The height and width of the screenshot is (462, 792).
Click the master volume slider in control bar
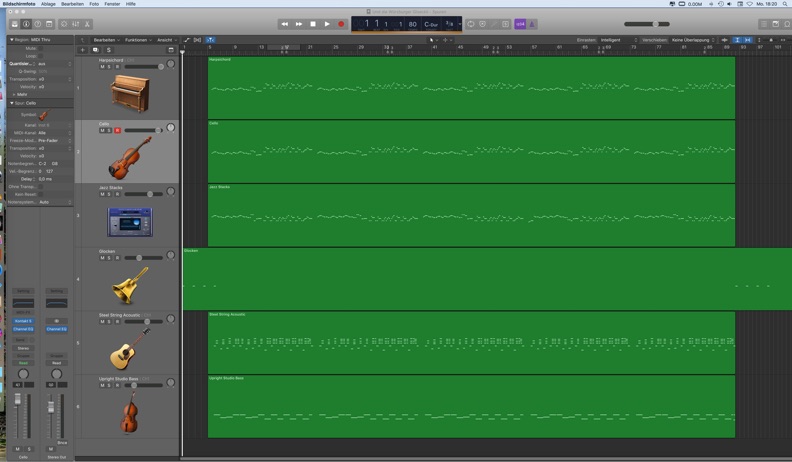click(x=647, y=24)
